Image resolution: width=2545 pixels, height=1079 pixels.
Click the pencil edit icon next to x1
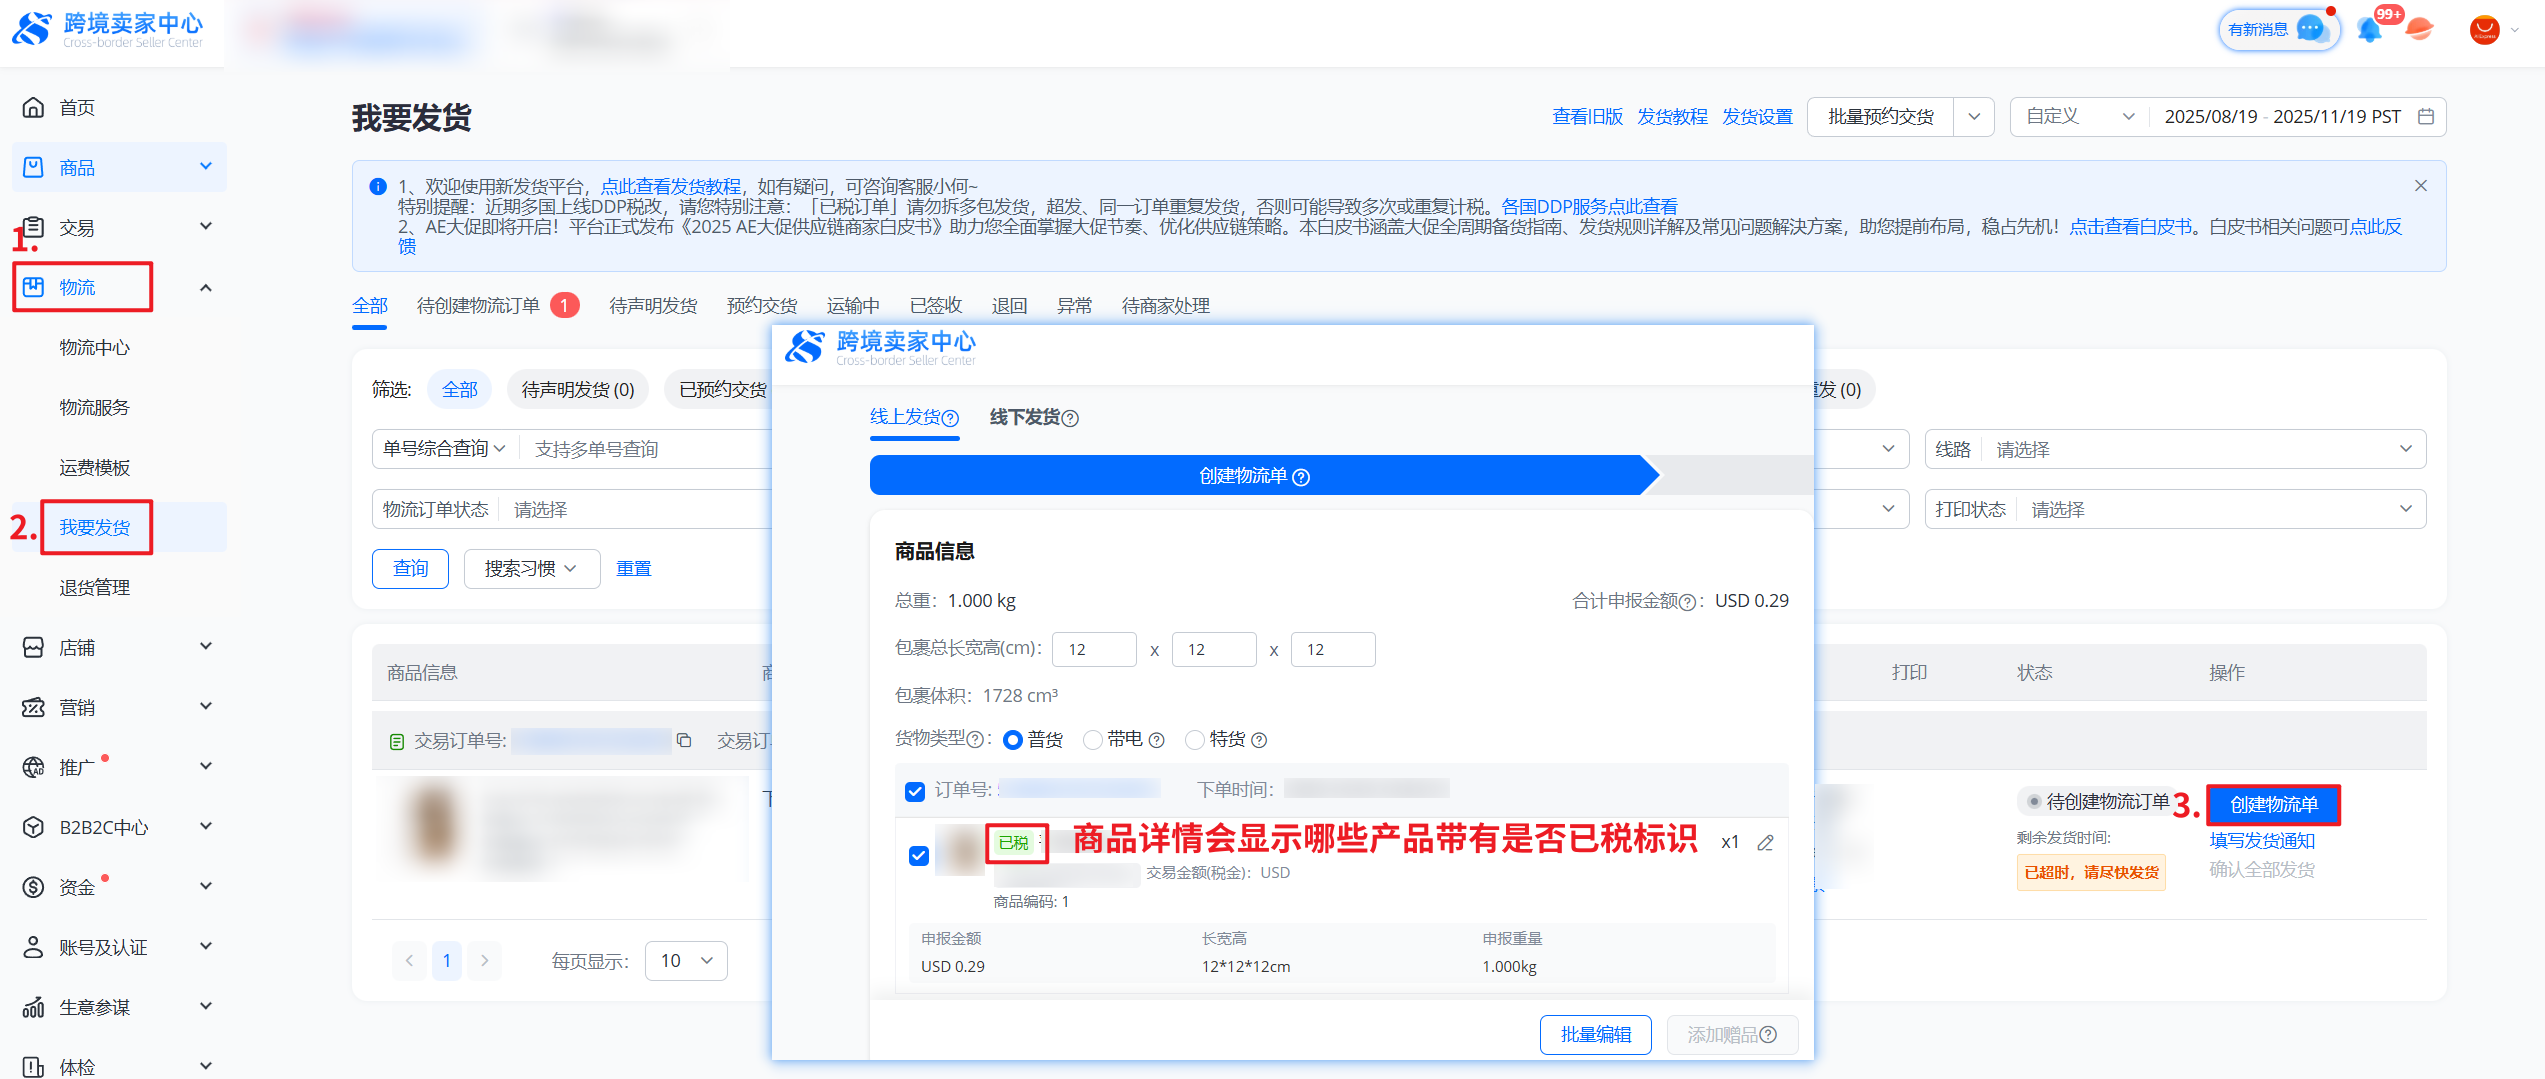pyautogui.click(x=1766, y=843)
